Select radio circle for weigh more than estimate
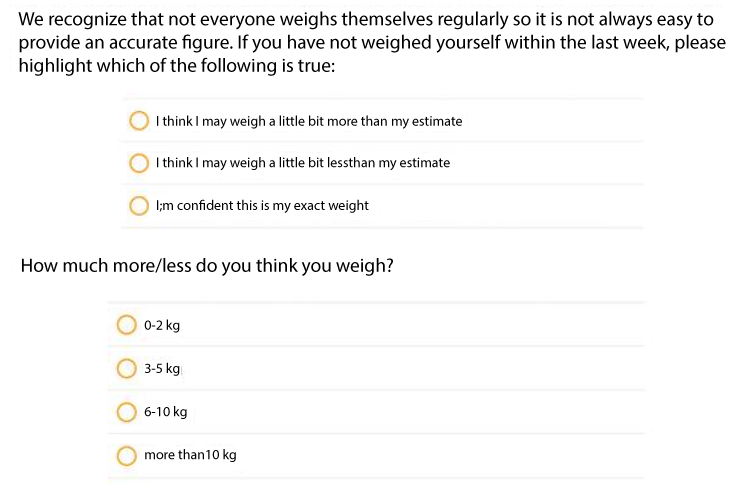Viewport: 740px width, 495px height. (139, 121)
